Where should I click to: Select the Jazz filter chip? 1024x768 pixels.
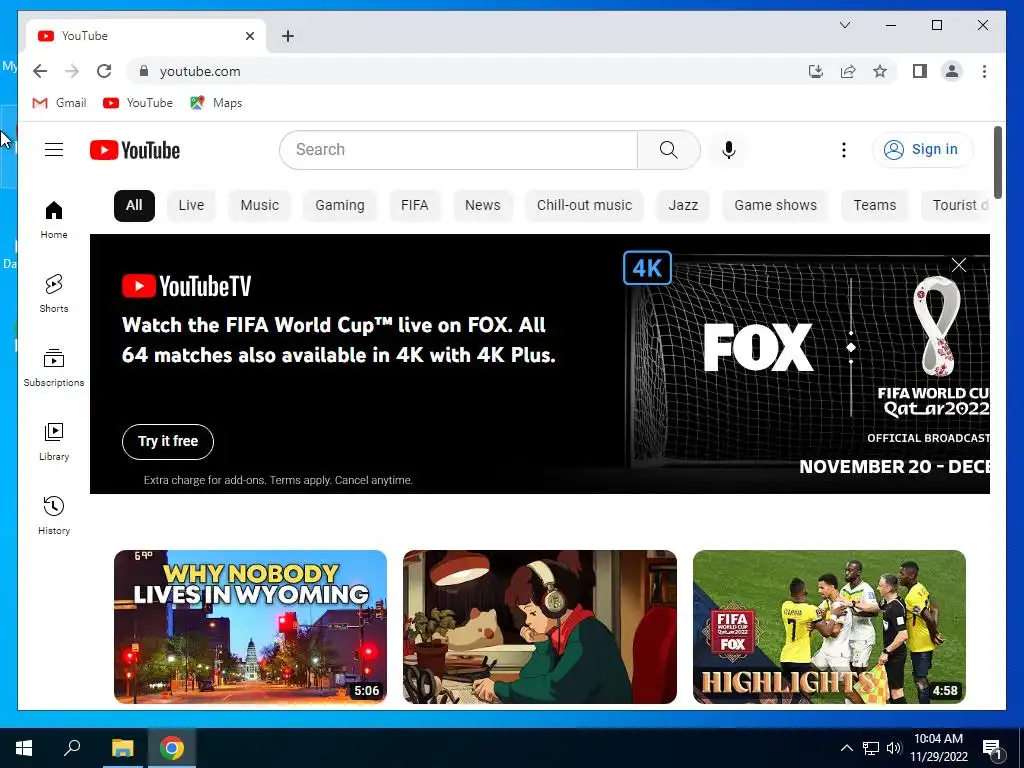tap(683, 205)
